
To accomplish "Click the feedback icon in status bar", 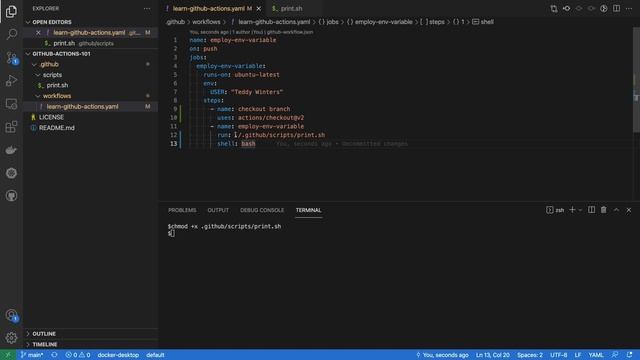I will click(615, 355).
